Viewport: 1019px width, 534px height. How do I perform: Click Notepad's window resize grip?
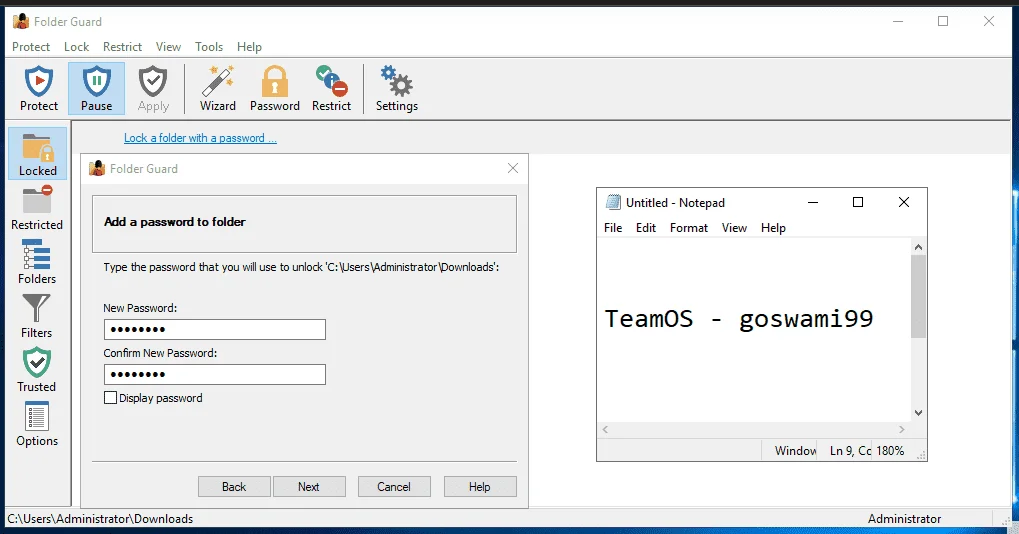(921, 455)
